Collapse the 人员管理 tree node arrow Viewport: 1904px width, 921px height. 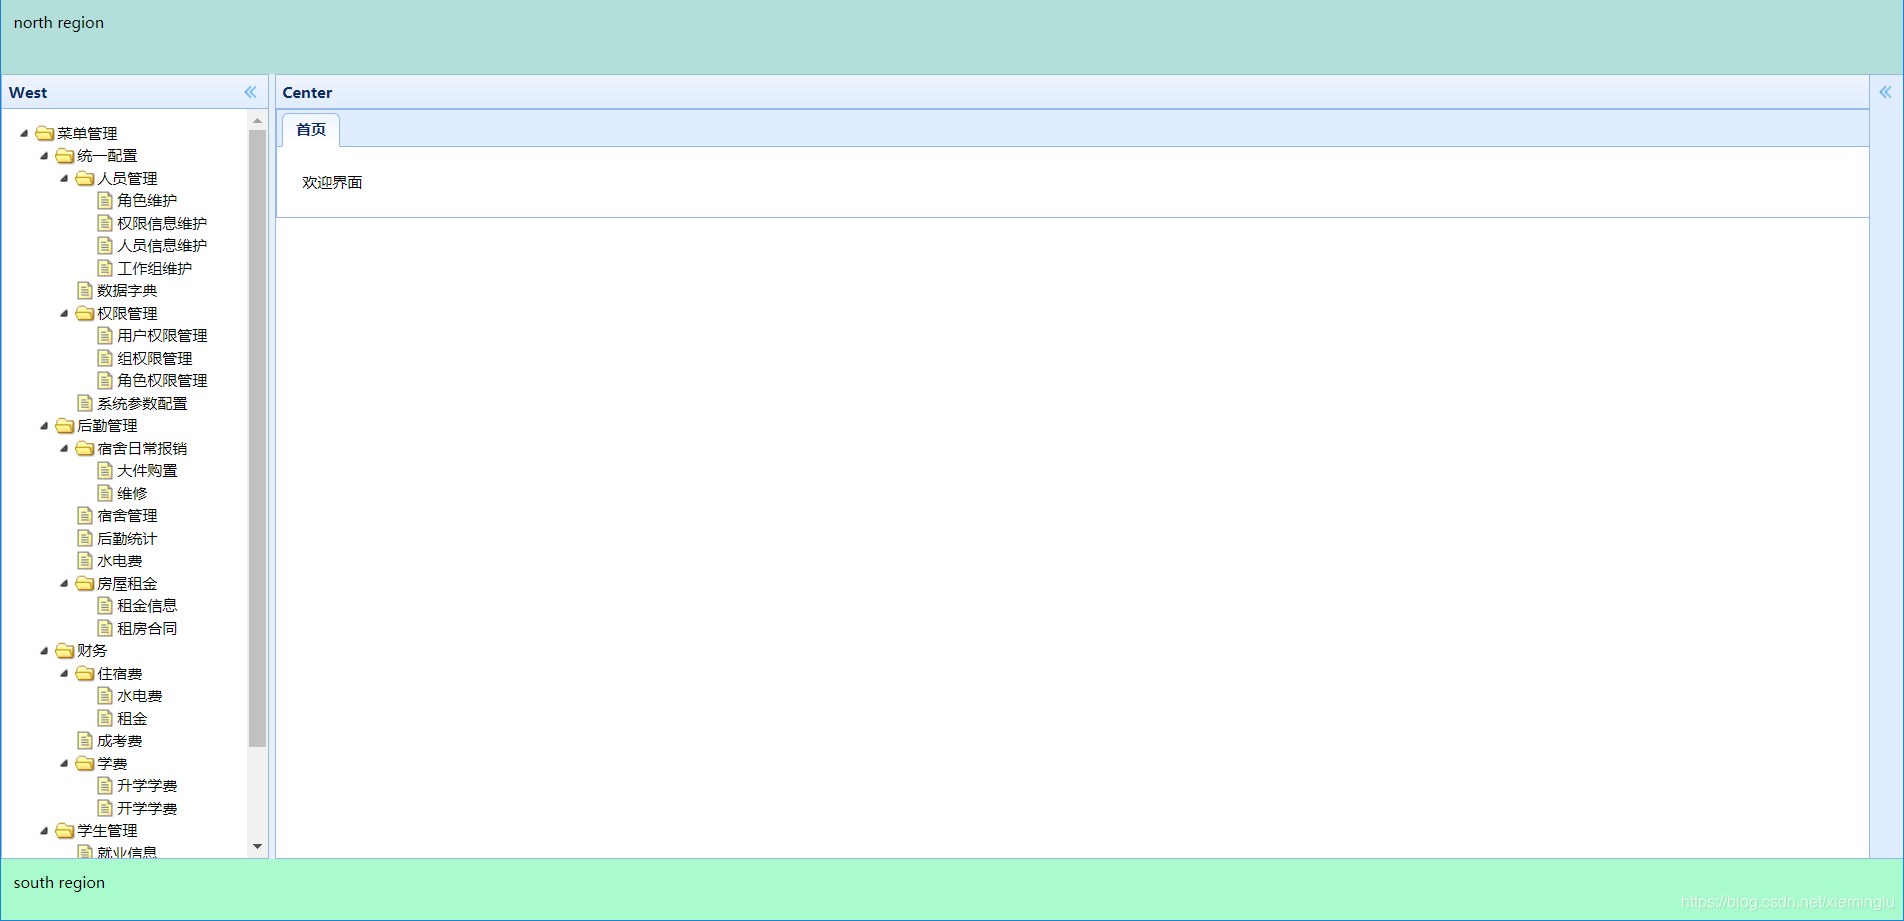pyautogui.click(x=64, y=178)
